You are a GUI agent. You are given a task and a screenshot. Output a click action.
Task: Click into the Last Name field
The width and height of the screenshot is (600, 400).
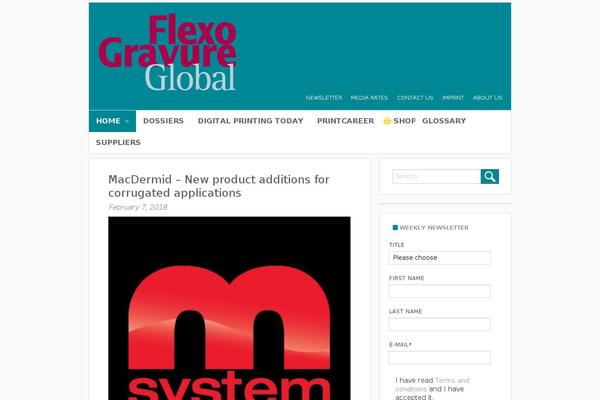pyautogui.click(x=439, y=324)
